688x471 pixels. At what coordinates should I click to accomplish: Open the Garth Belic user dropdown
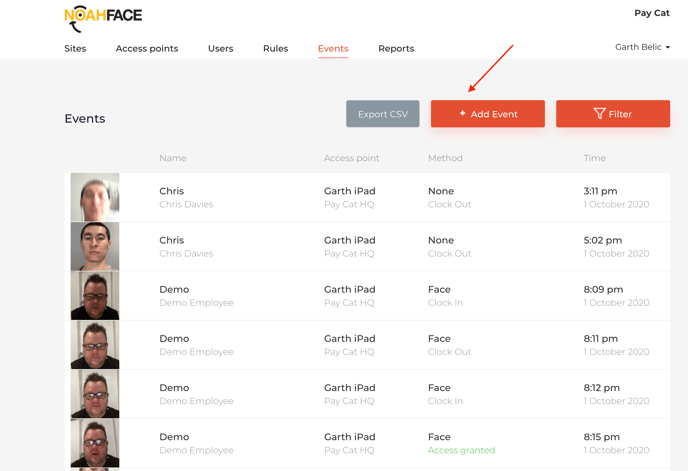tap(642, 47)
